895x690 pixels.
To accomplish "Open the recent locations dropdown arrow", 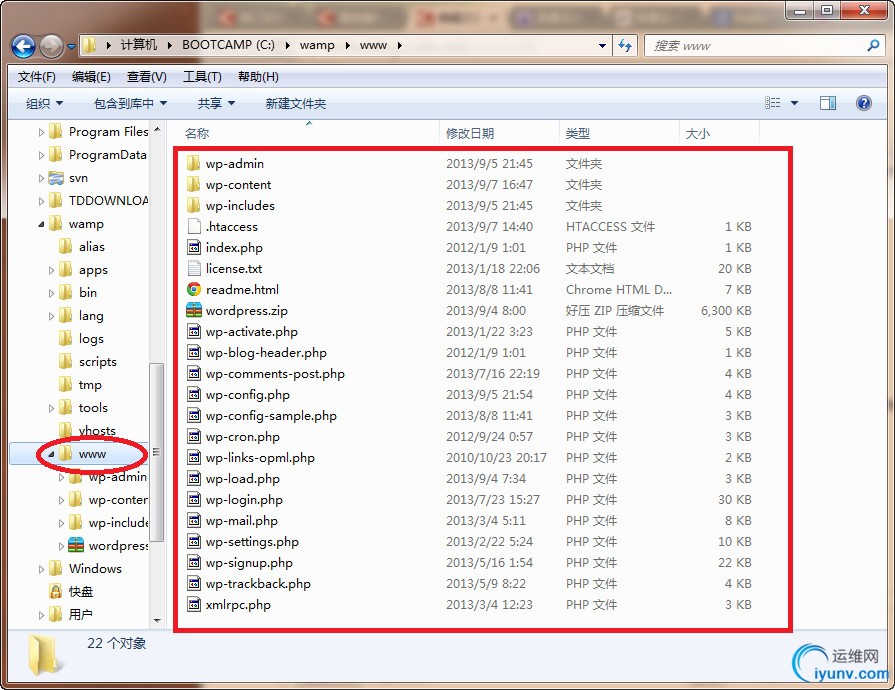I will (x=71, y=47).
